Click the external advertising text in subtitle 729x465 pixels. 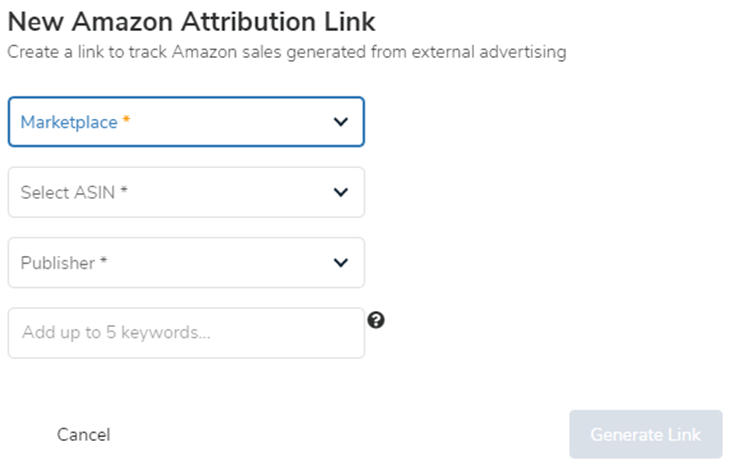click(497, 51)
